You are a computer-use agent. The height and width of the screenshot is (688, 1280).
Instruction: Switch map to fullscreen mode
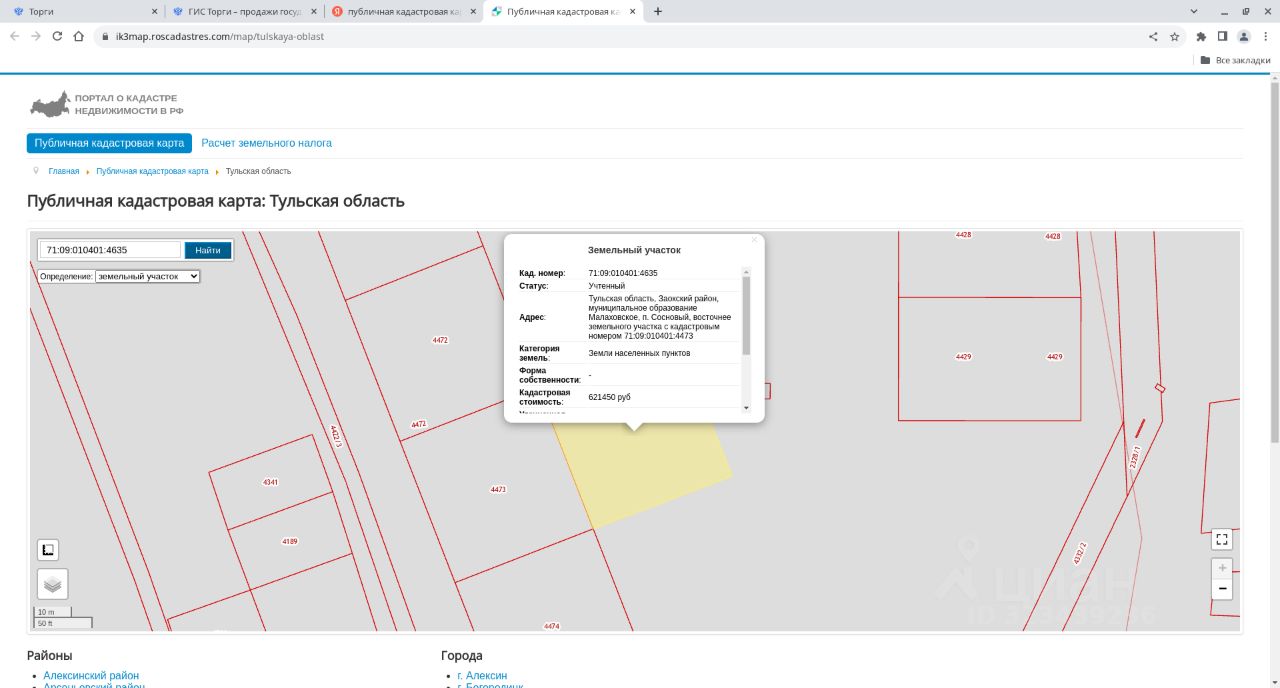pos(1222,539)
